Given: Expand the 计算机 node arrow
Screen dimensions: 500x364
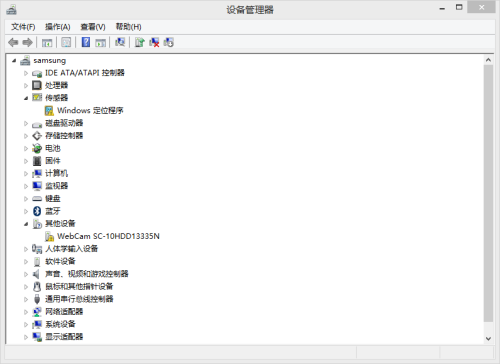Looking at the screenshot, I should tap(26, 174).
